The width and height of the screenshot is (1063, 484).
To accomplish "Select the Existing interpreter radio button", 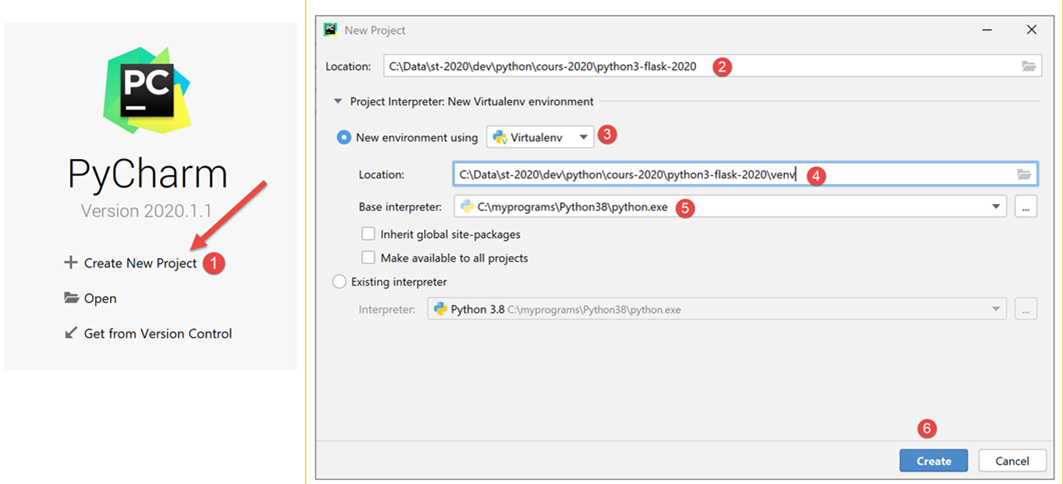I will coord(339,282).
